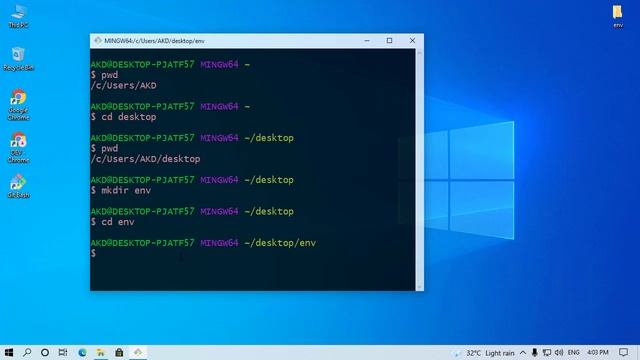
Task: Minimize the MINGW64 terminal window
Action: pyautogui.click(x=367, y=40)
